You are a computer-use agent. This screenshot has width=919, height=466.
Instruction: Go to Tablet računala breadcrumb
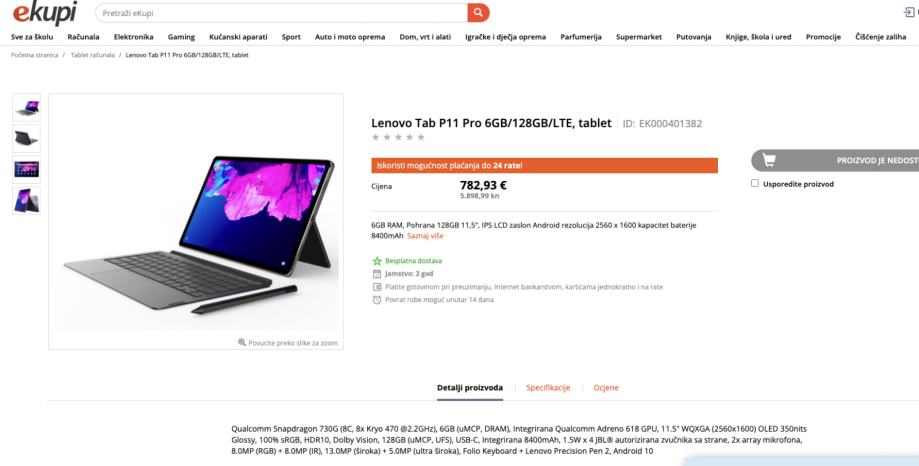(93, 55)
